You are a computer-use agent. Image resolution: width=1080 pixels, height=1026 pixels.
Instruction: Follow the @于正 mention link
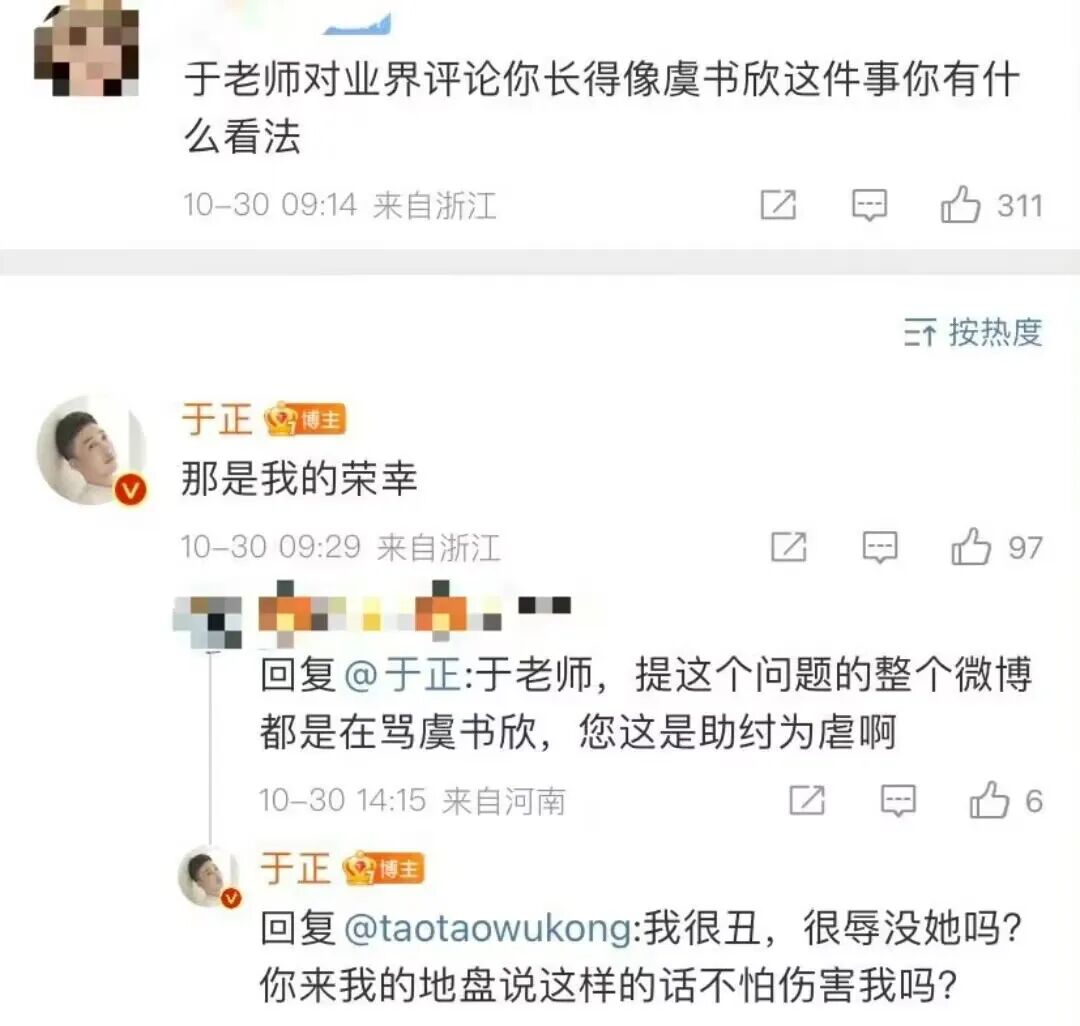coord(402,674)
